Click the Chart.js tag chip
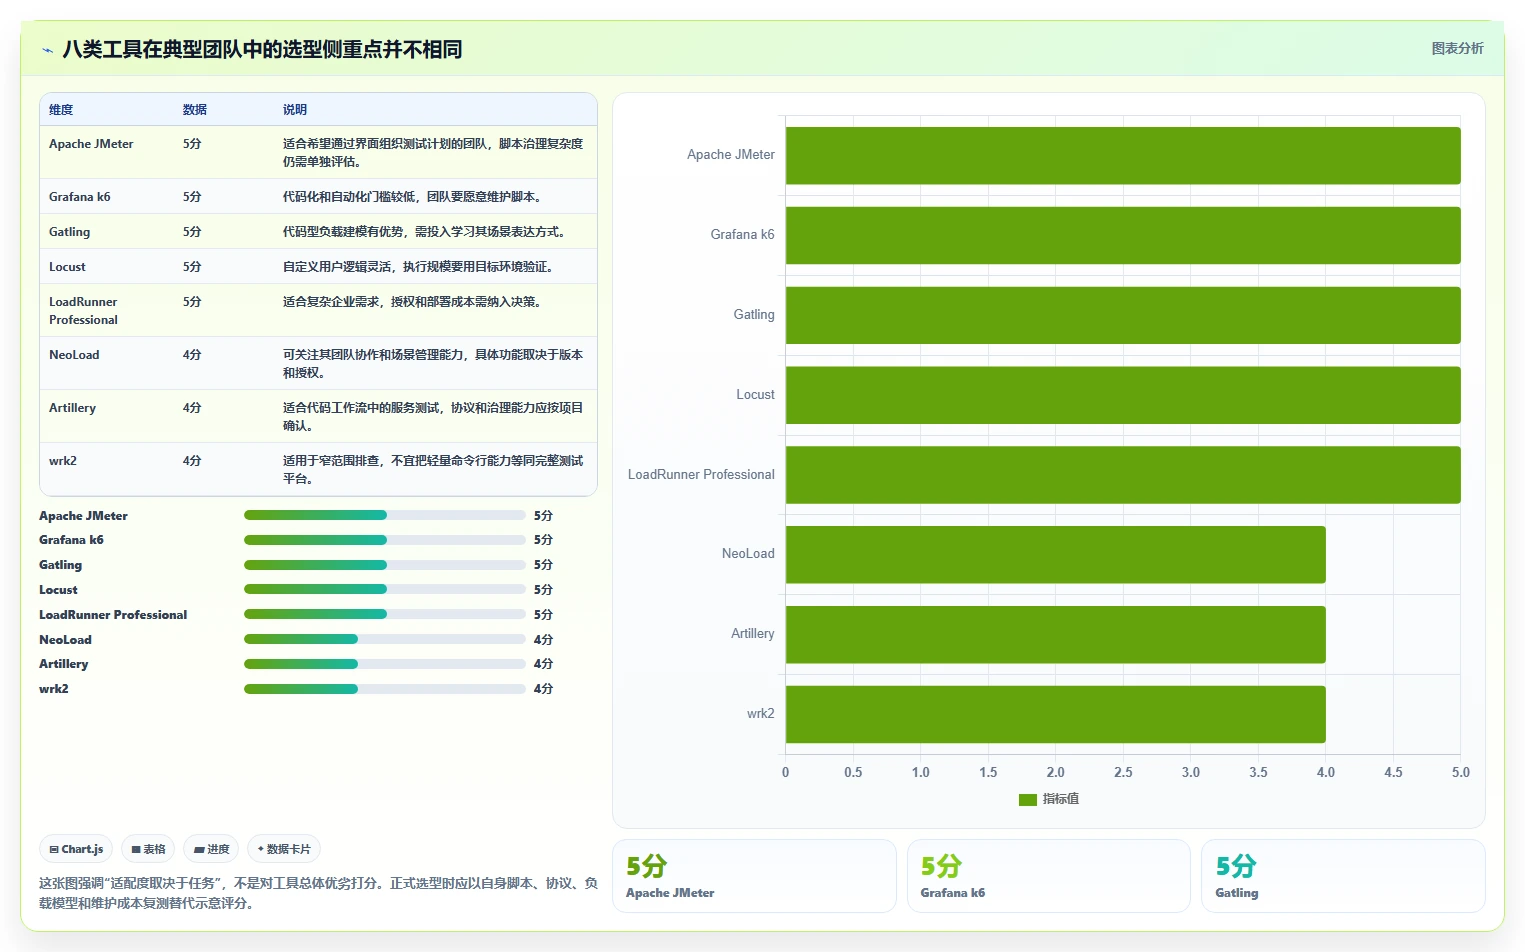 (x=76, y=849)
